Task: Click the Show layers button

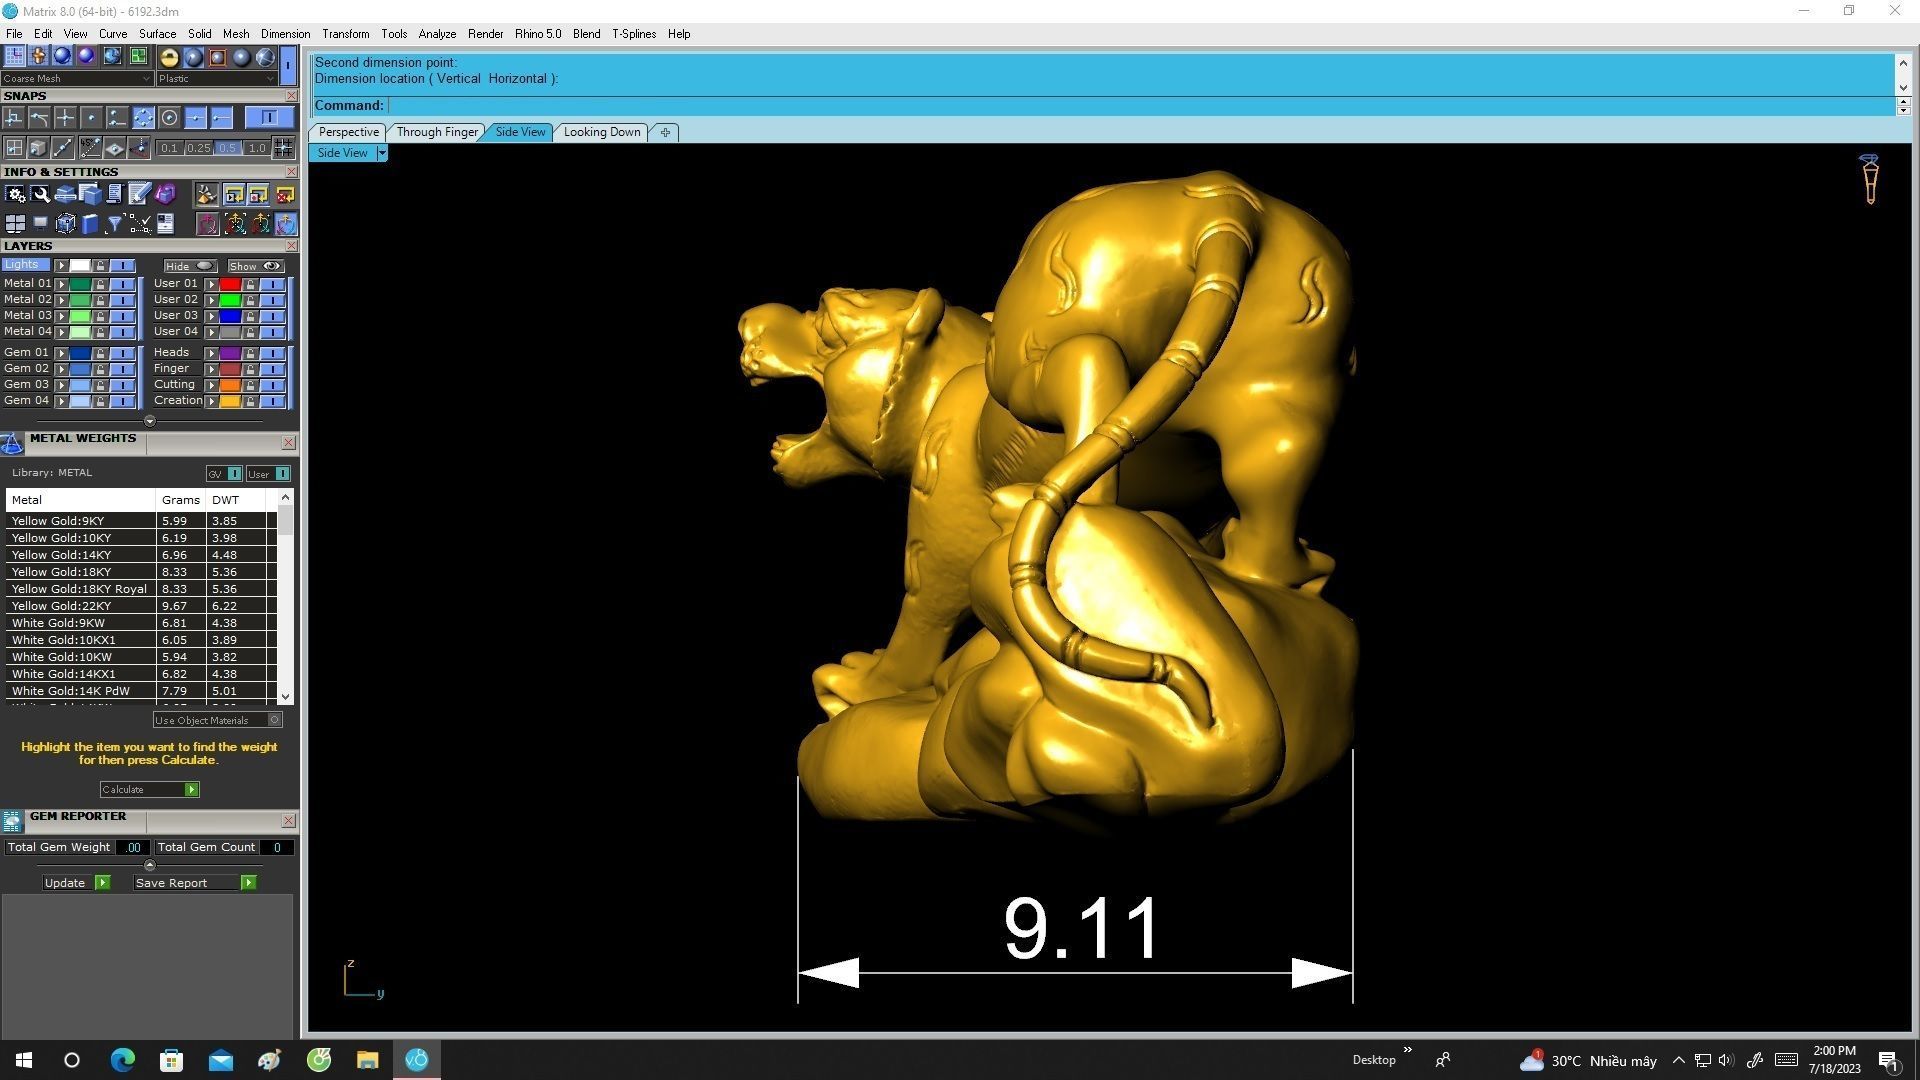Action: 256,266
